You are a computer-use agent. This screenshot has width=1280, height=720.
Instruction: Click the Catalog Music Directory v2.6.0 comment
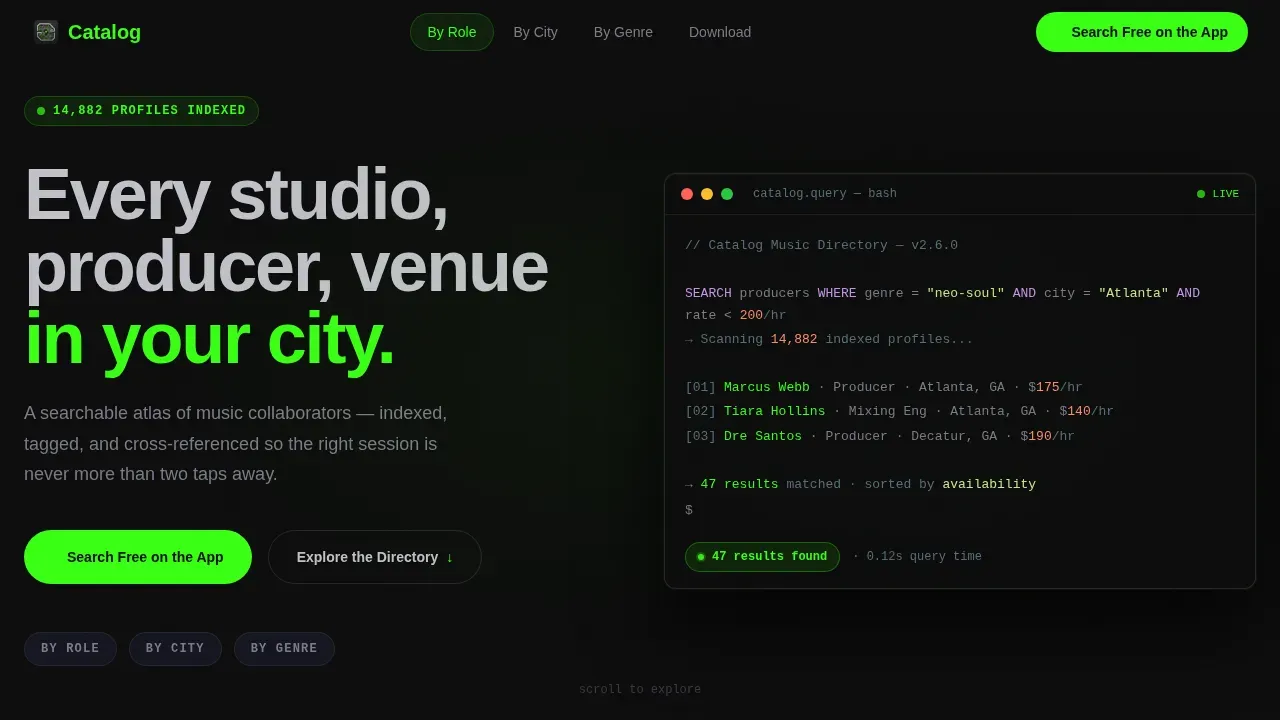(821, 246)
